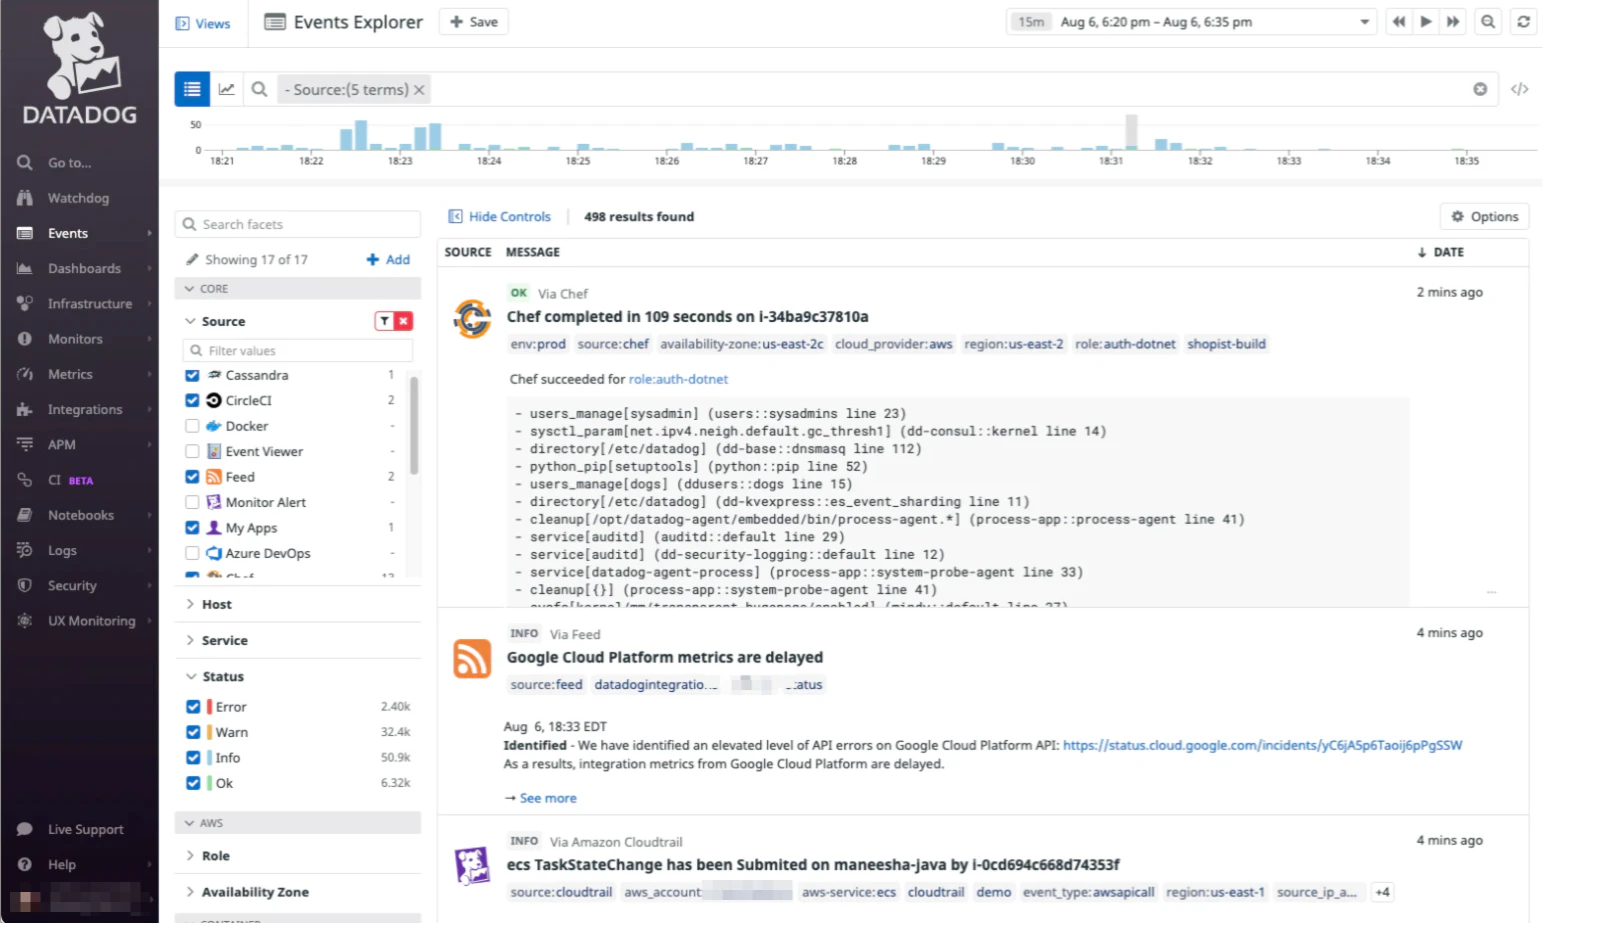The image size is (1605, 937).
Task: Click in the Search facets field
Action: 298,224
